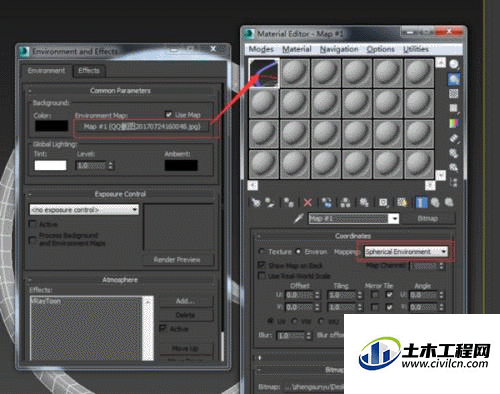Toggle the checkered Background icon
500x394 pixels.
[454, 94]
